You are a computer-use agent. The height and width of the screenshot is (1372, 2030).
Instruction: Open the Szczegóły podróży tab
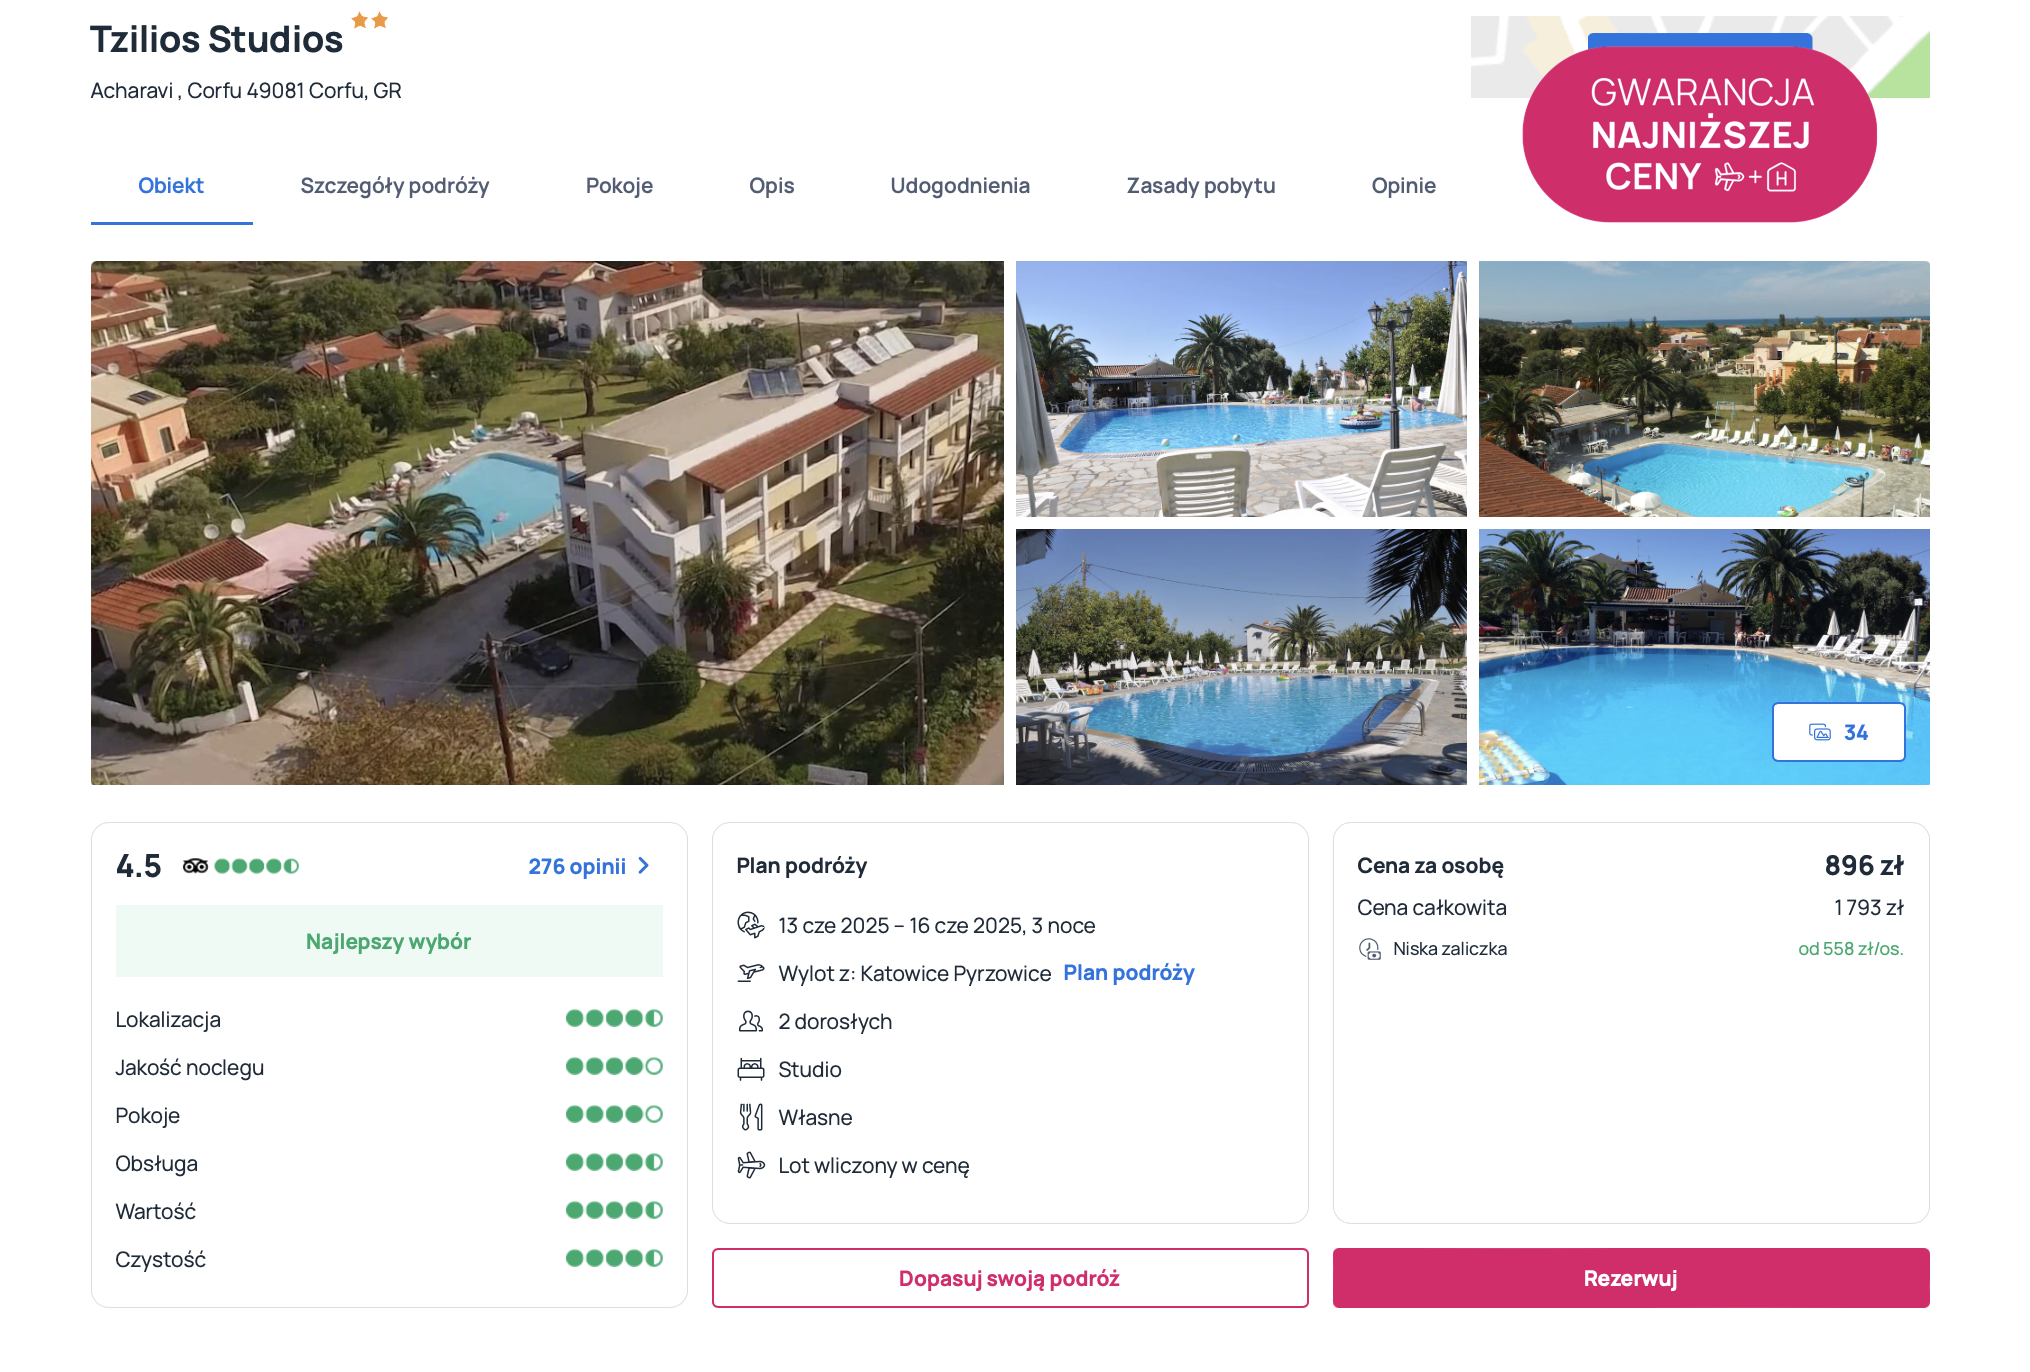click(x=395, y=186)
